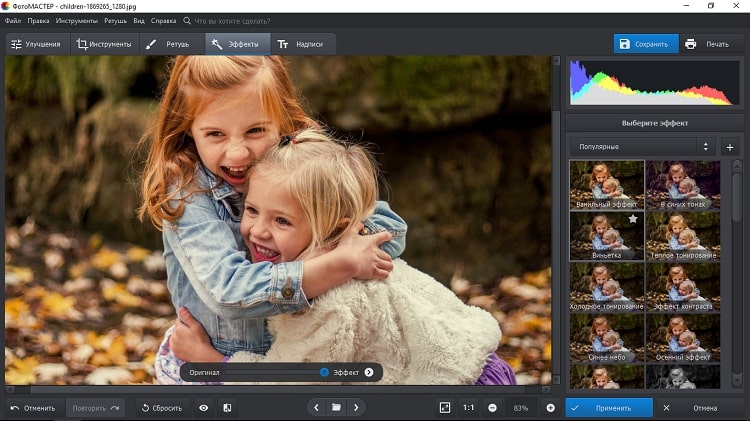This screenshot has height=421, width=750.
Task: Click the arrow next to Эффект slider
Action: tap(369, 372)
